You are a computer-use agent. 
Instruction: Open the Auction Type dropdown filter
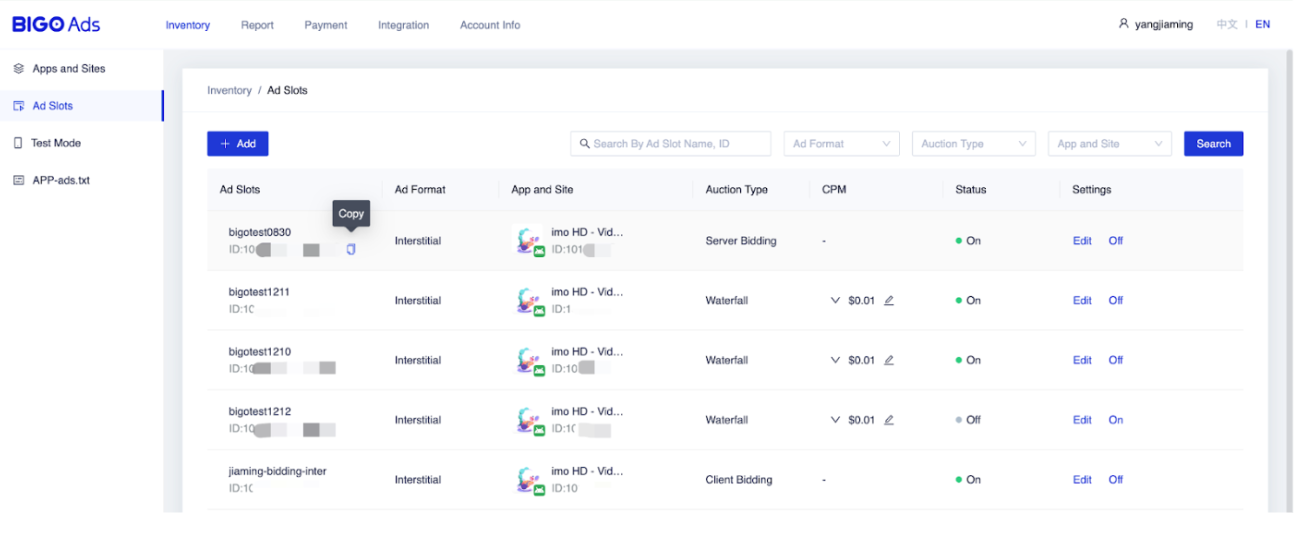[973, 144]
